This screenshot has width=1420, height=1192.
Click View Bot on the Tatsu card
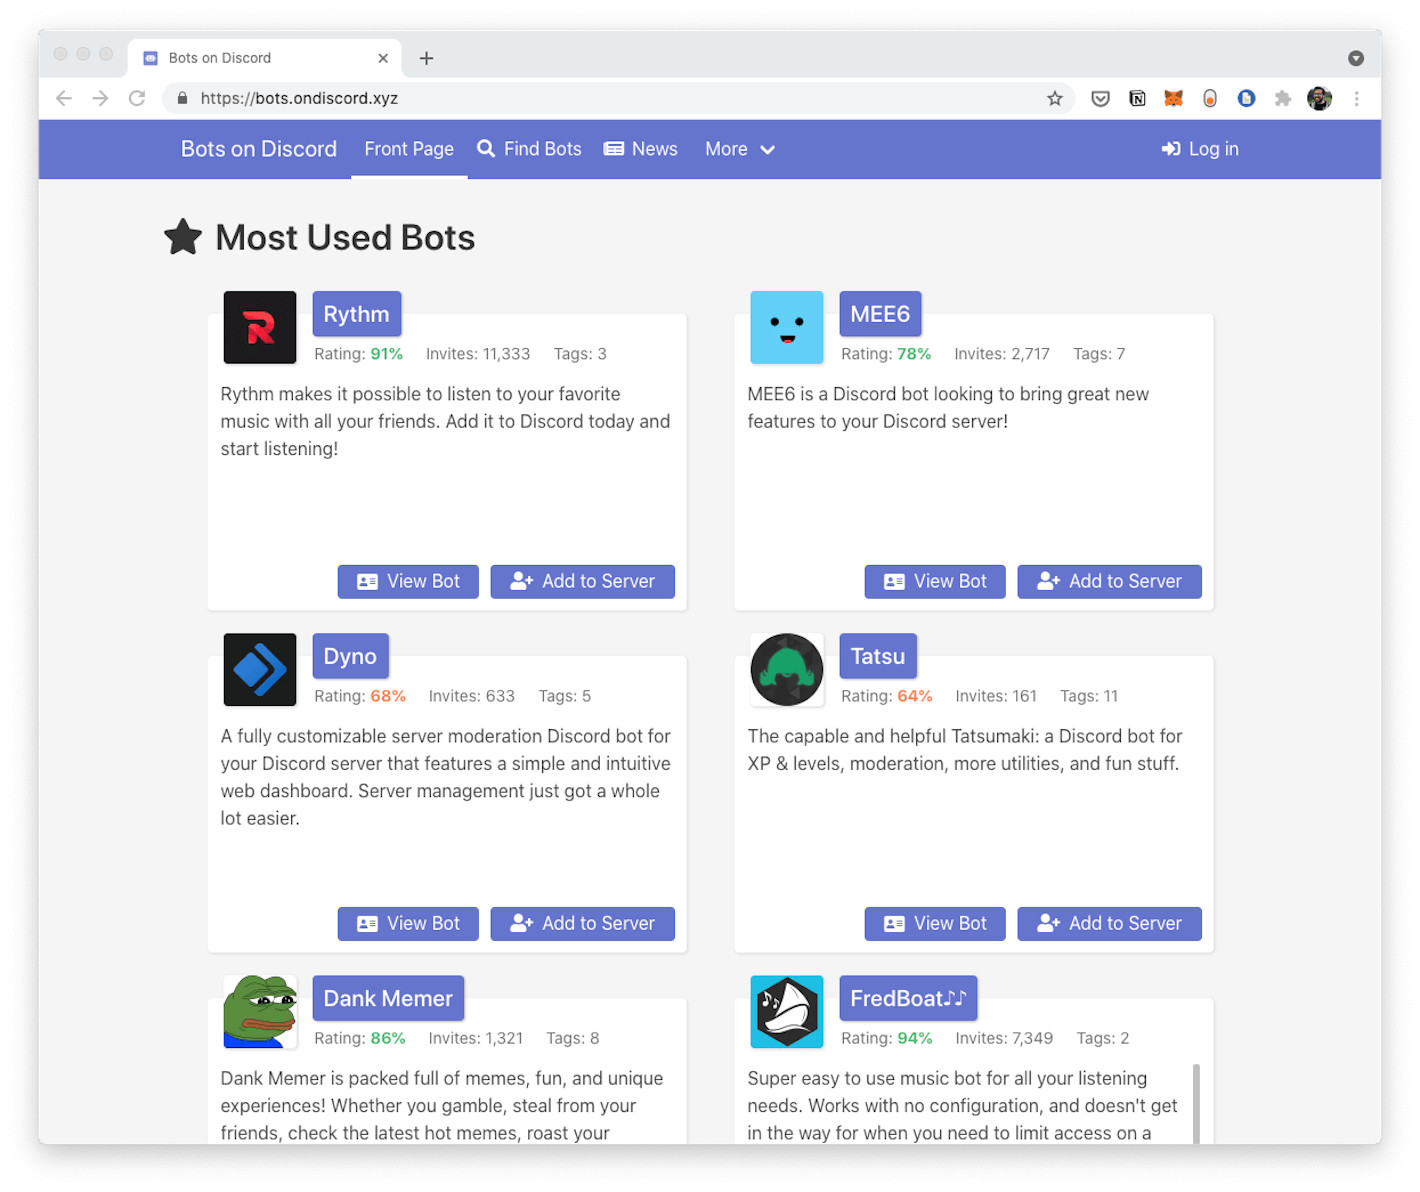934,923
